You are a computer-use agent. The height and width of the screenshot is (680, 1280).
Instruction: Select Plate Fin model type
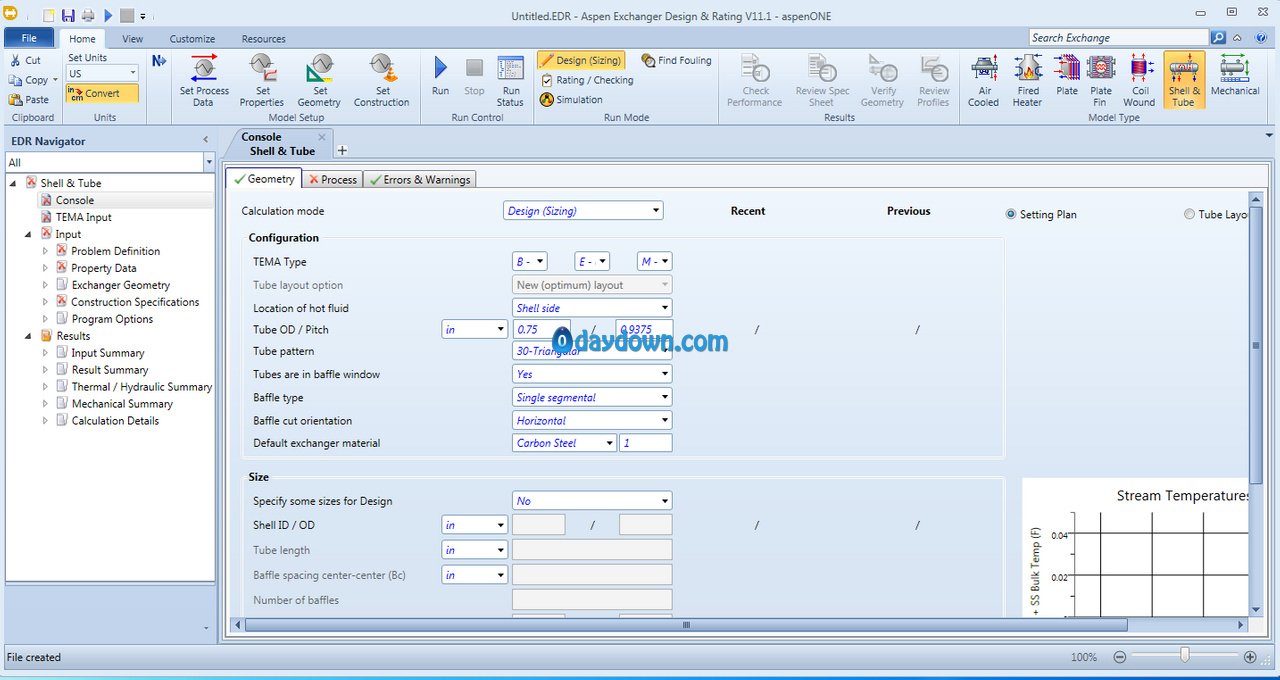pyautogui.click(x=1101, y=80)
